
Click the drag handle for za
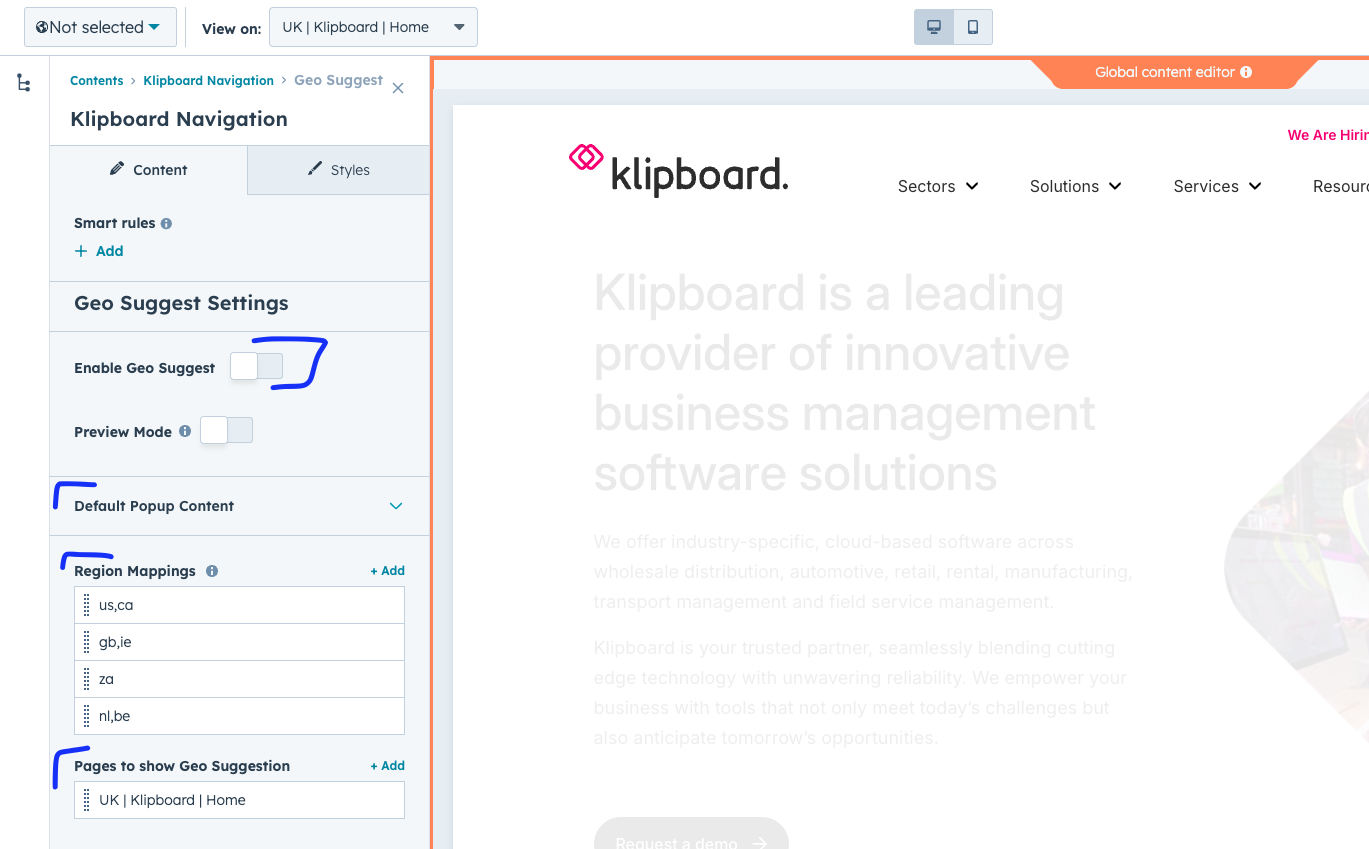[87, 679]
